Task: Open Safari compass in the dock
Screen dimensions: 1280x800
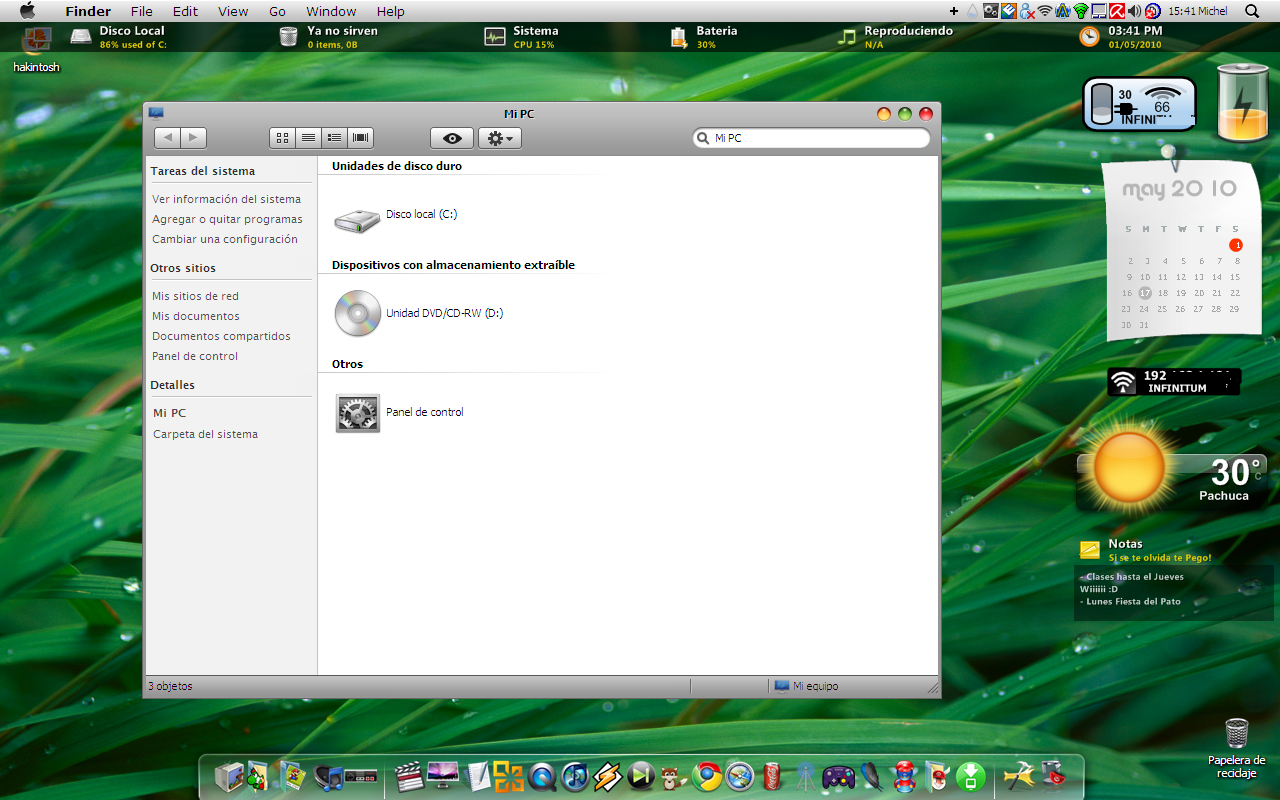Action: coord(740,775)
